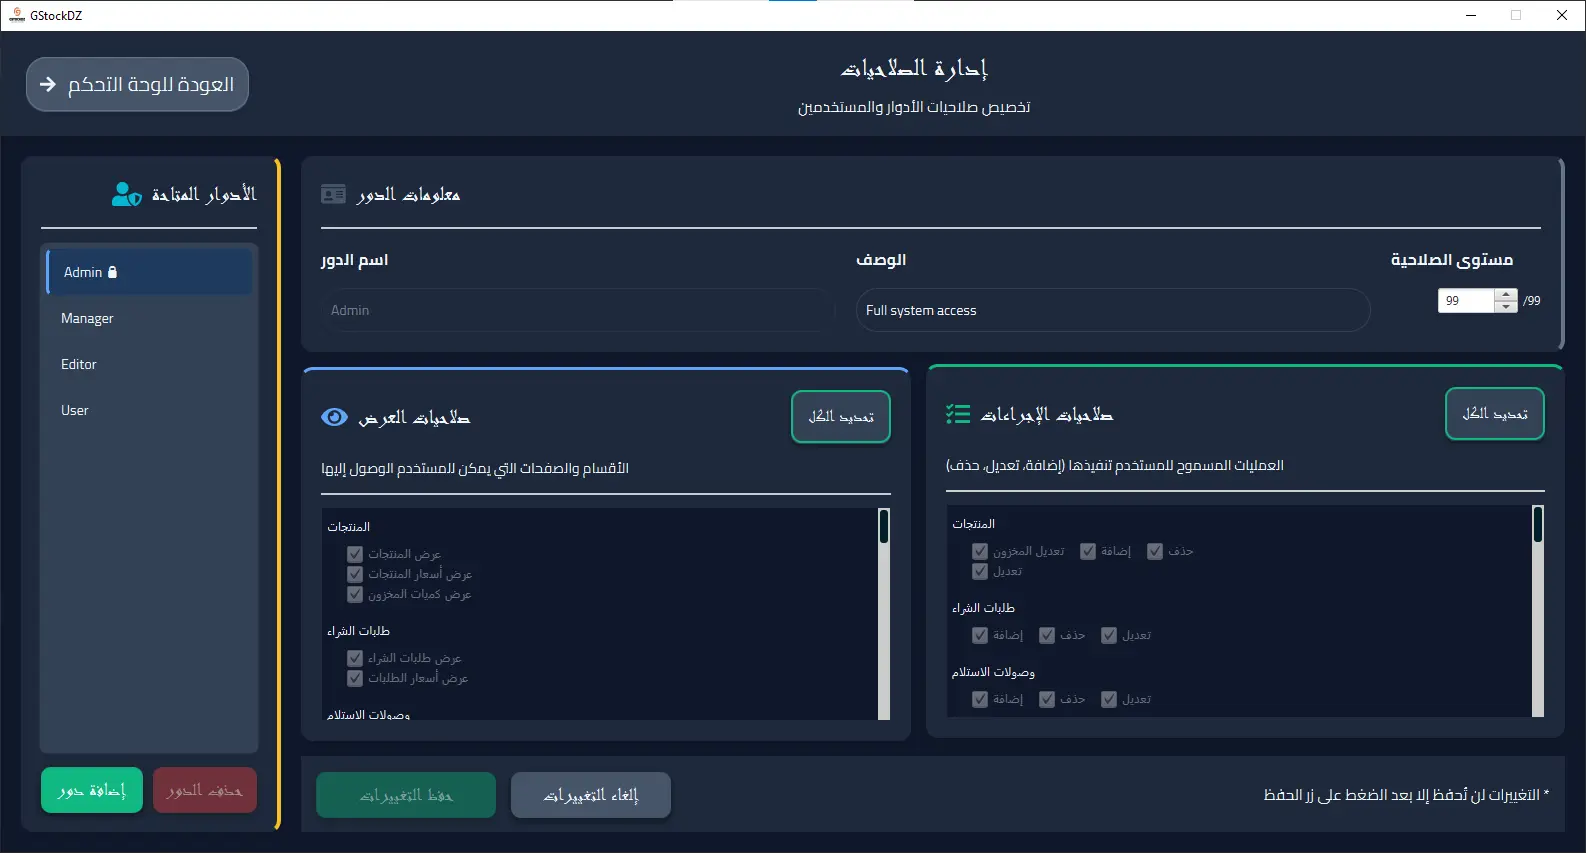
Task: Toggle the تعديل checkbox under طلبات الشراء actions
Action: click(1109, 635)
